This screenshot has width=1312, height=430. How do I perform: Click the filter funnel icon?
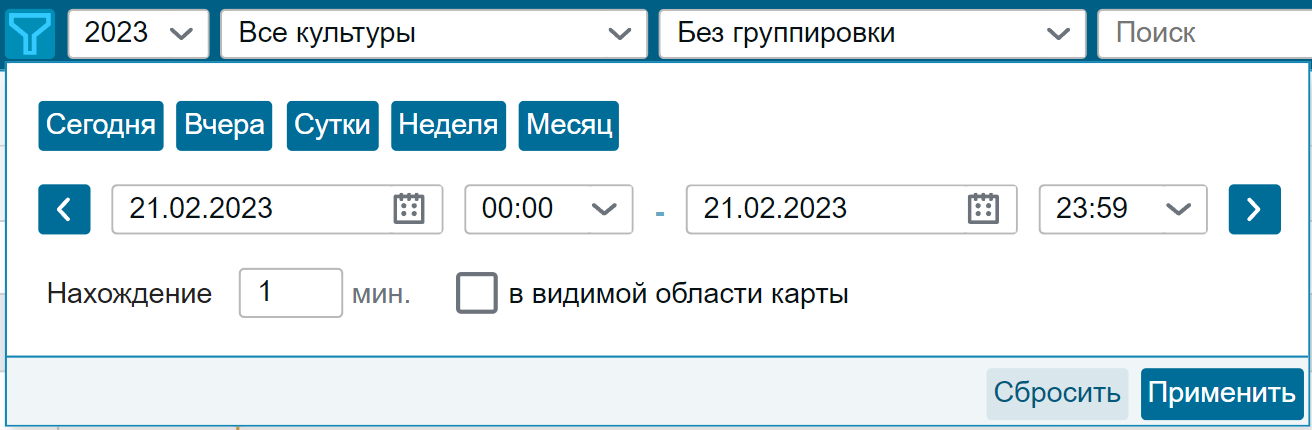pyautogui.click(x=29, y=33)
